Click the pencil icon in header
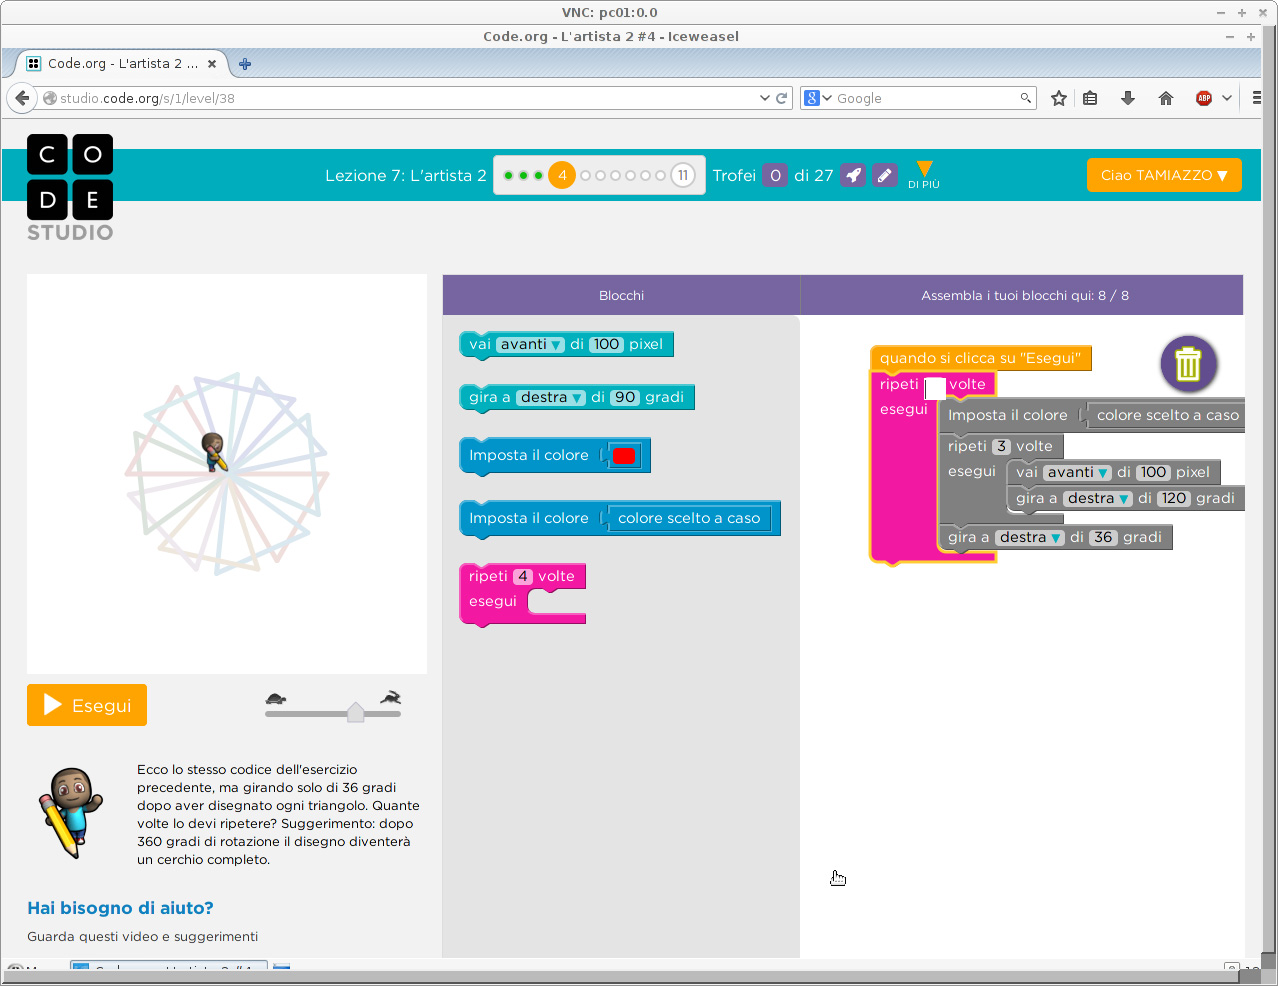Viewport: 1278px width, 986px height. [884, 176]
